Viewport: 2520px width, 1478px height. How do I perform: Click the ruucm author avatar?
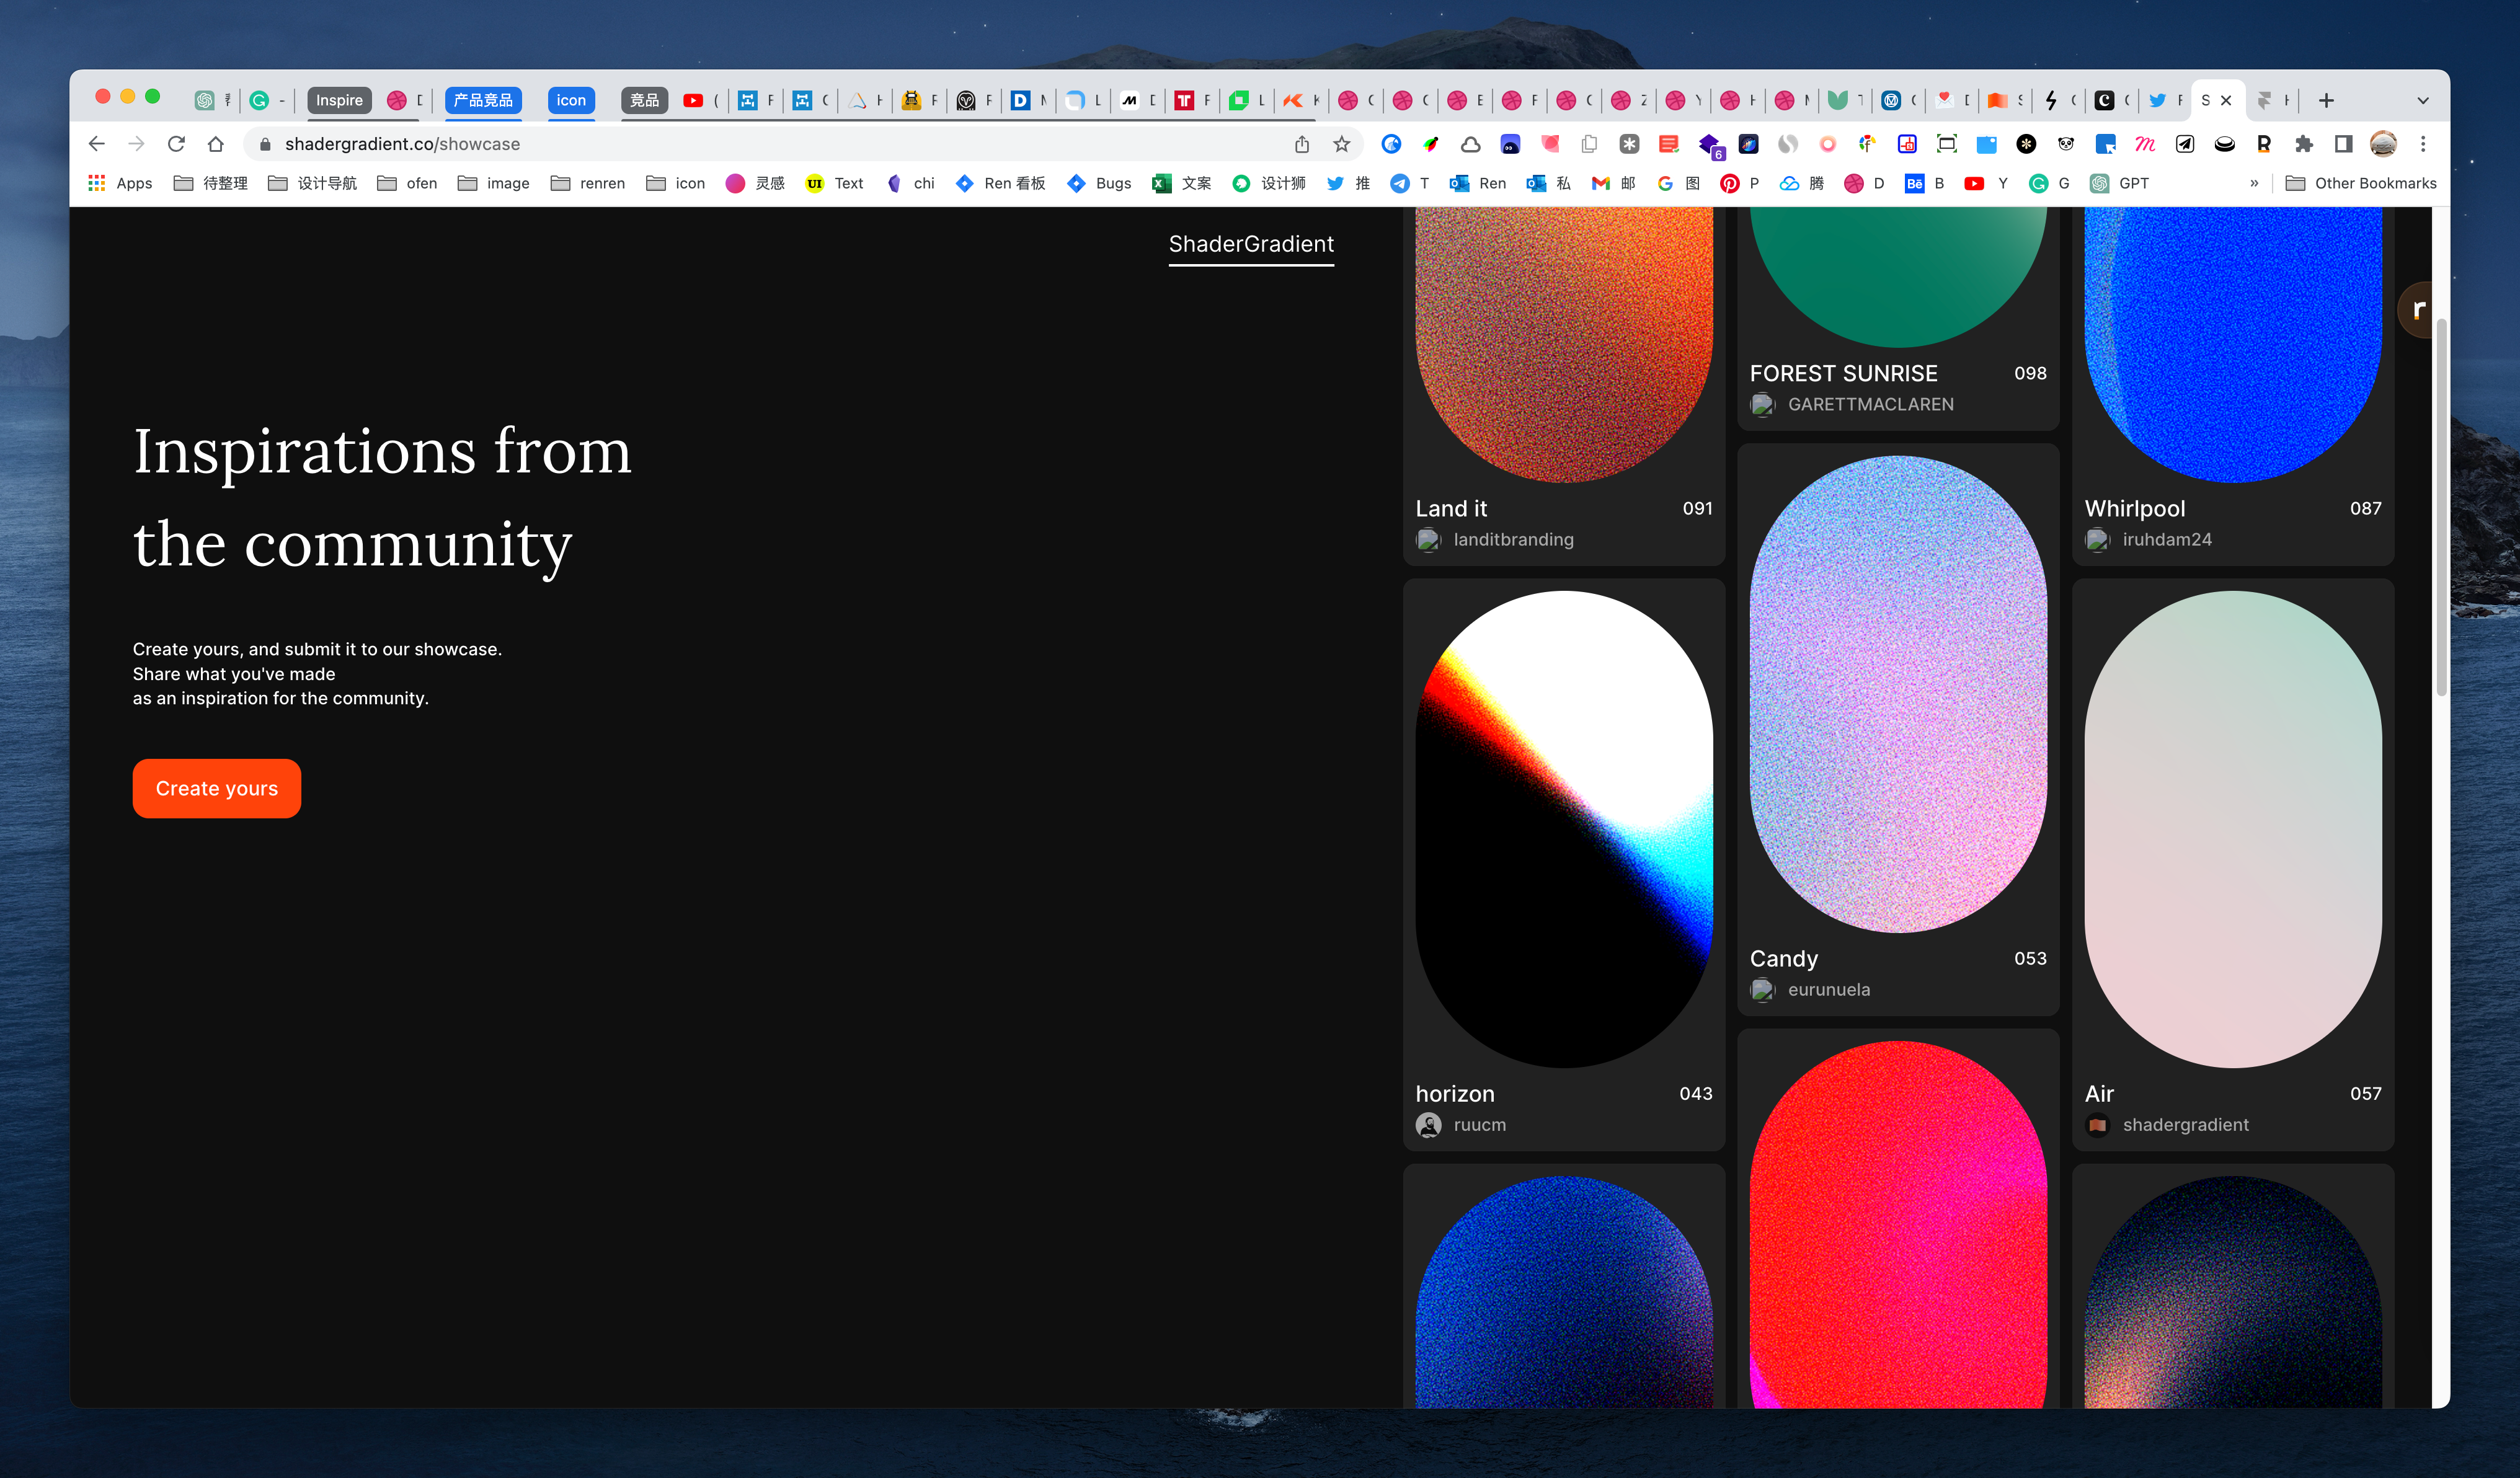point(1428,1124)
